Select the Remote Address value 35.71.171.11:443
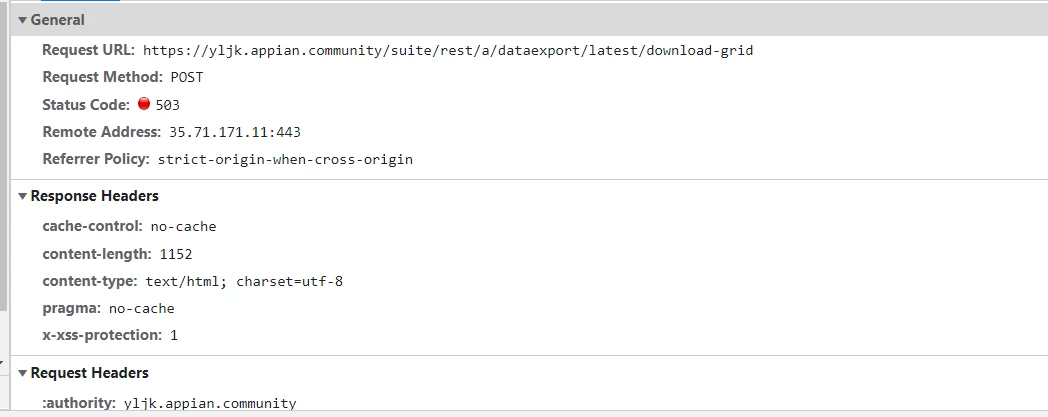 [235, 132]
